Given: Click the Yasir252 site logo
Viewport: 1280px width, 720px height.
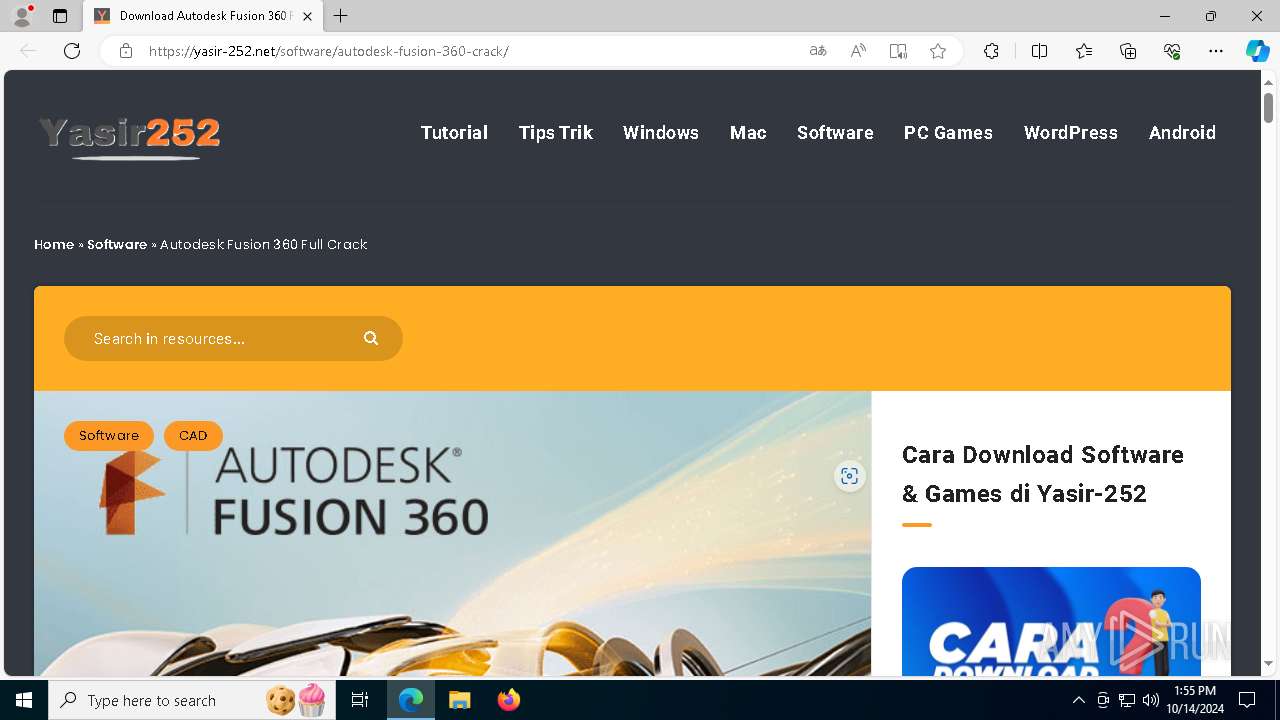Looking at the screenshot, I should (x=129, y=137).
